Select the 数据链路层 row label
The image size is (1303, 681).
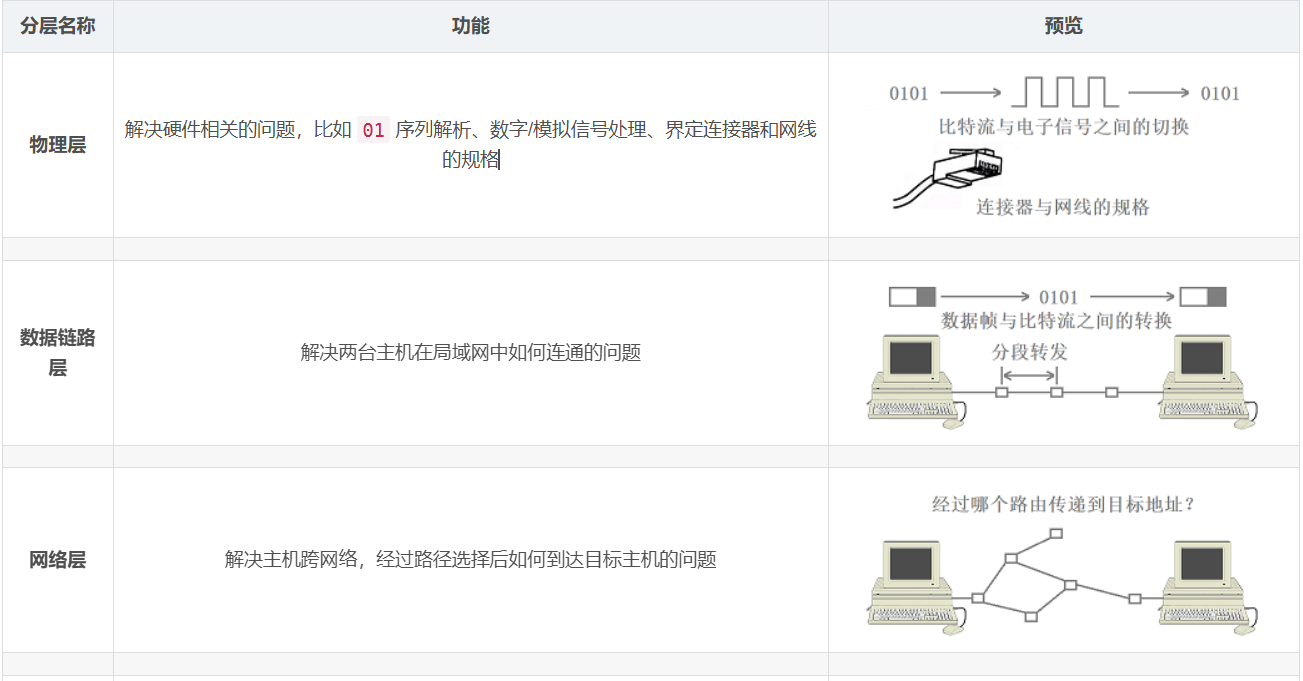(58, 353)
